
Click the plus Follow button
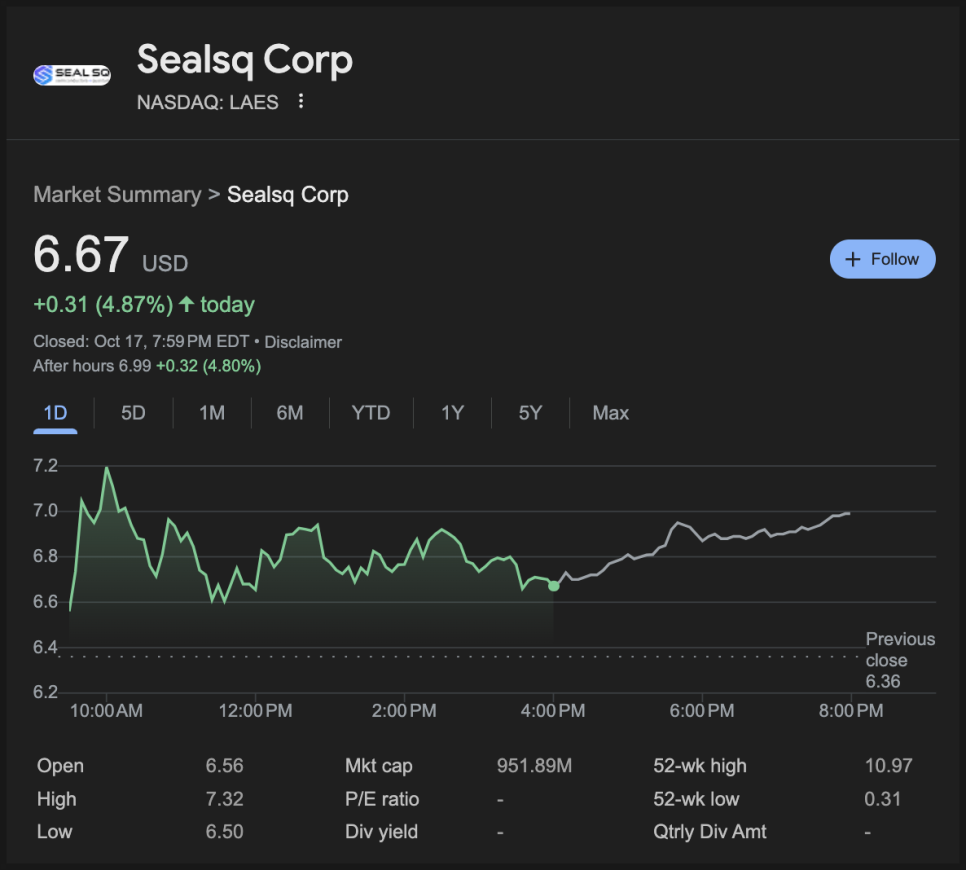[x=882, y=259]
